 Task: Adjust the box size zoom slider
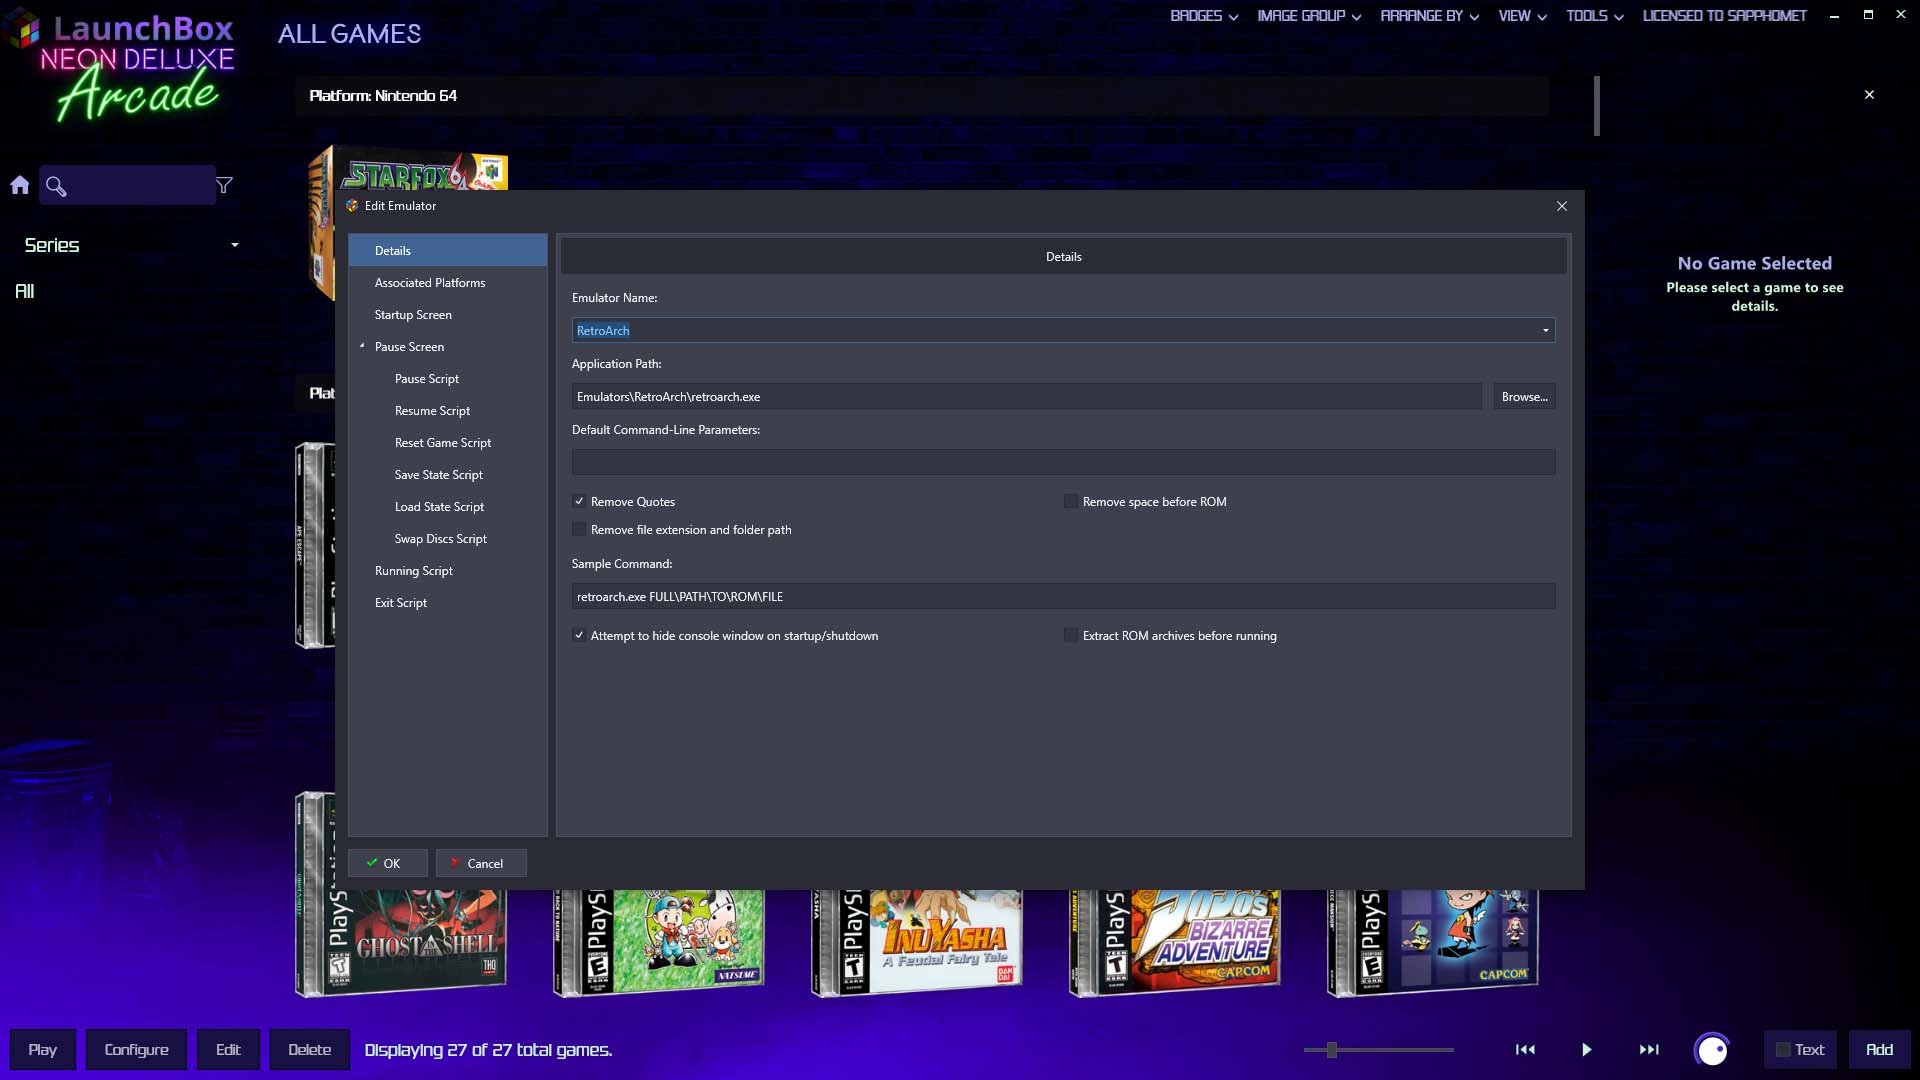[1332, 1050]
